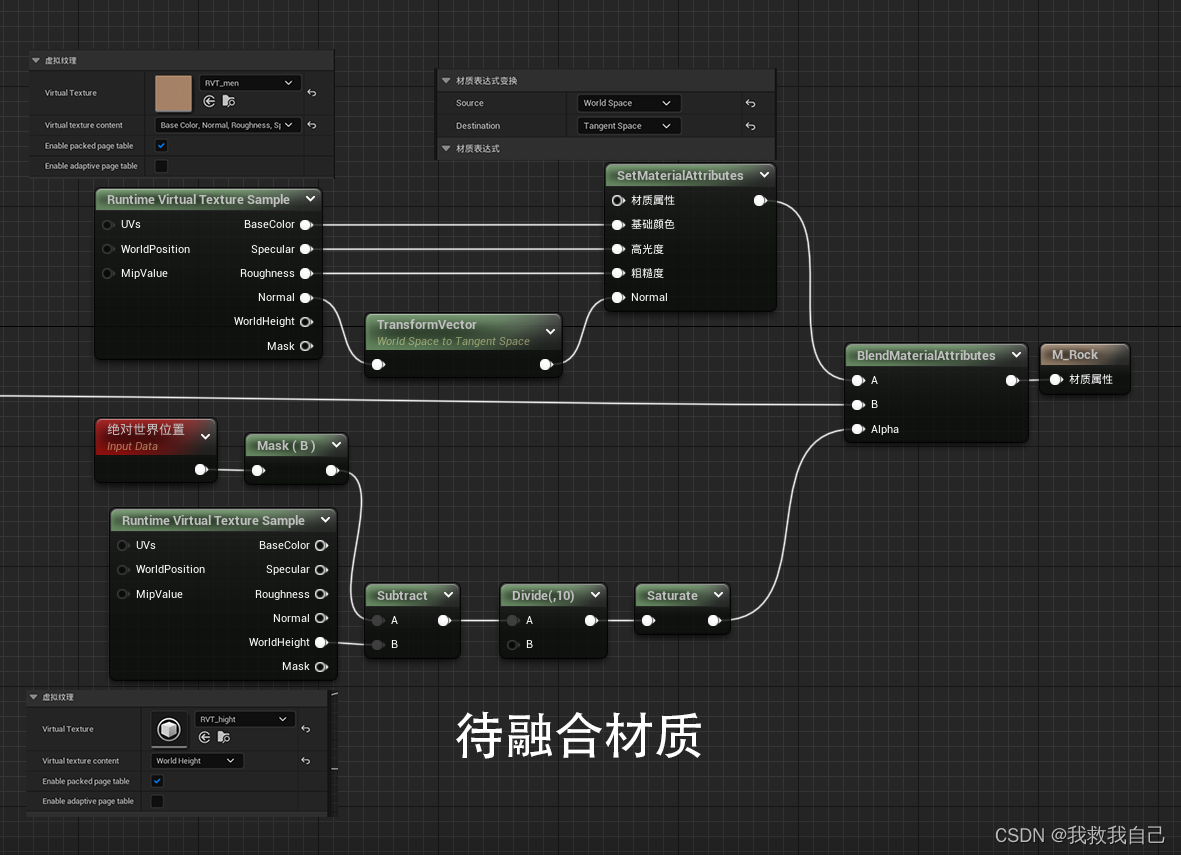Collapse the 材质表达式变换 section header
Viewport: 1181px width, 855px height.
pos(447,81)
